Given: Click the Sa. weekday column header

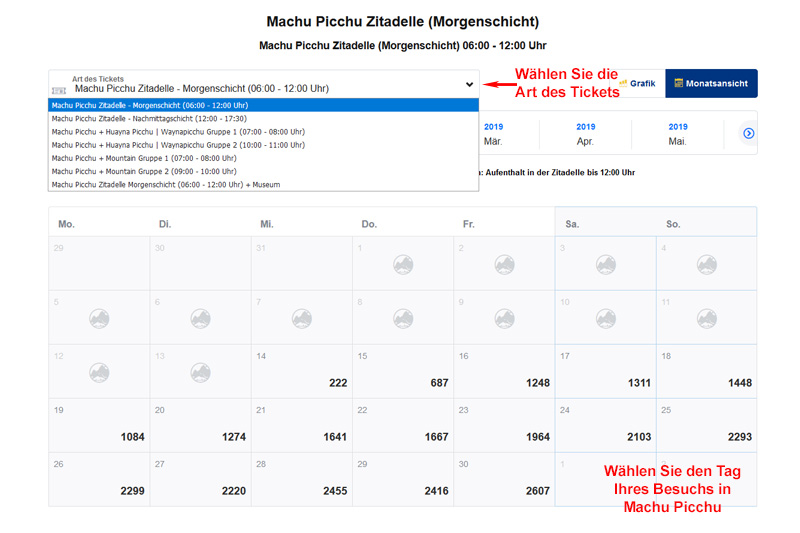Looking at the screenshot, I should 572,224.
